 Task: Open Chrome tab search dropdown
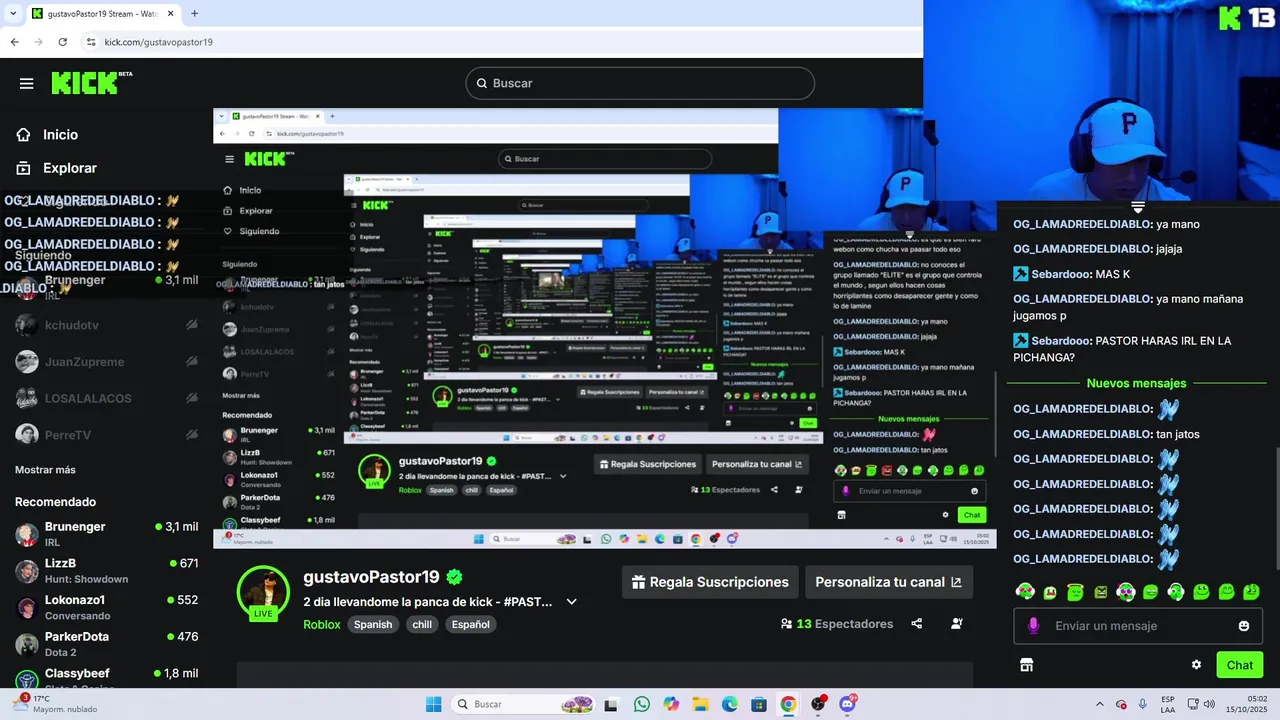point(12,14)
